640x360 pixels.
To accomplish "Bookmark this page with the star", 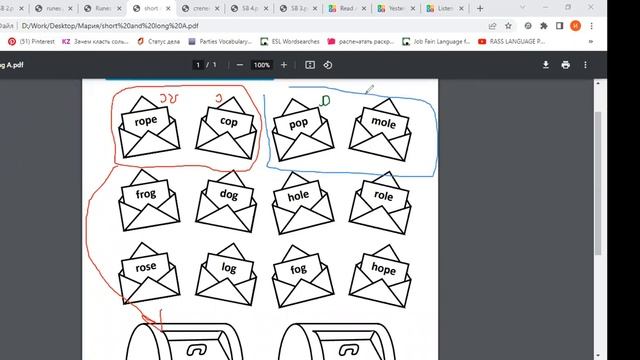I will coord(508,26).
